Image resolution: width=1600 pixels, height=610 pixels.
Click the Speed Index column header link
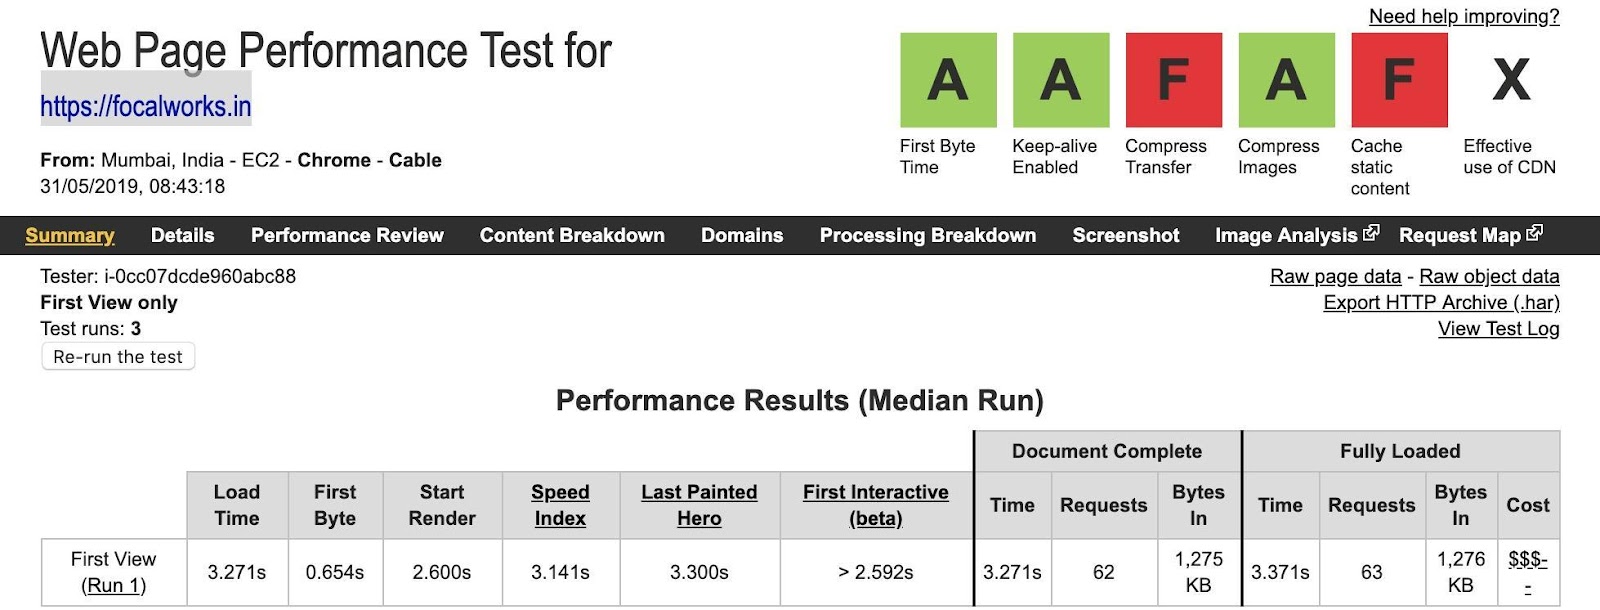click(560, 505)
